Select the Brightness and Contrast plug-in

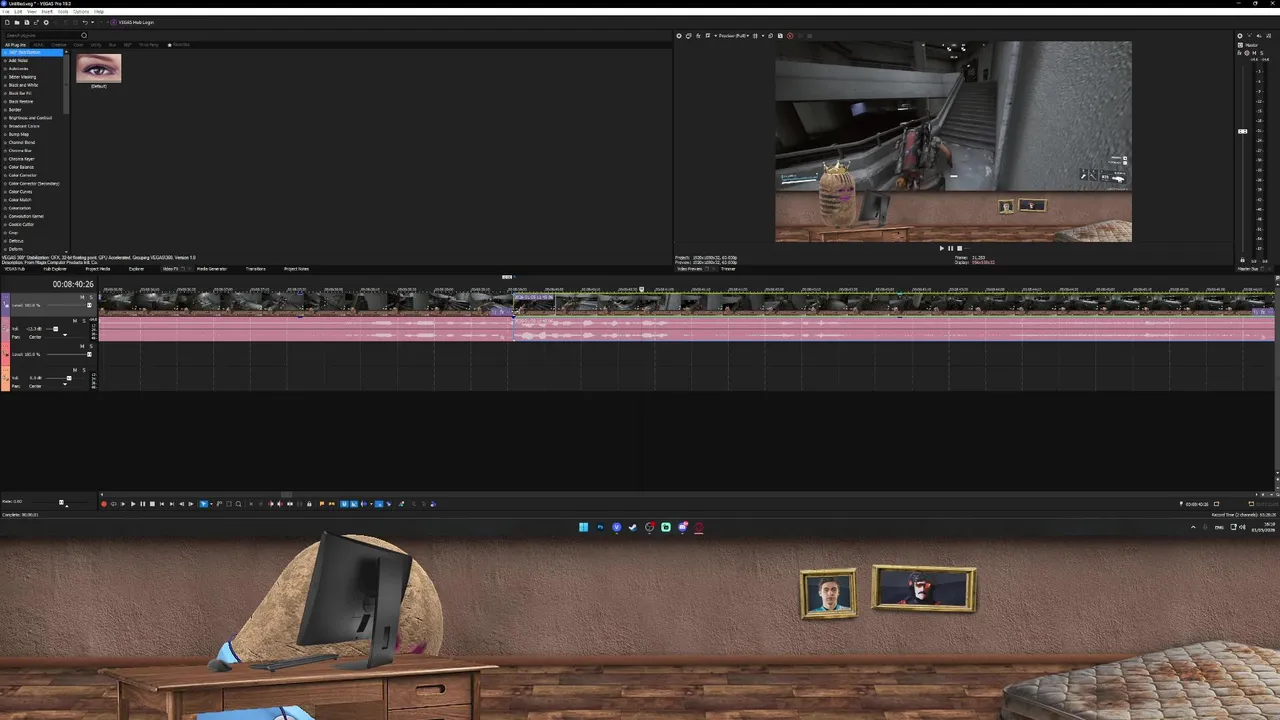click(30, 118)
